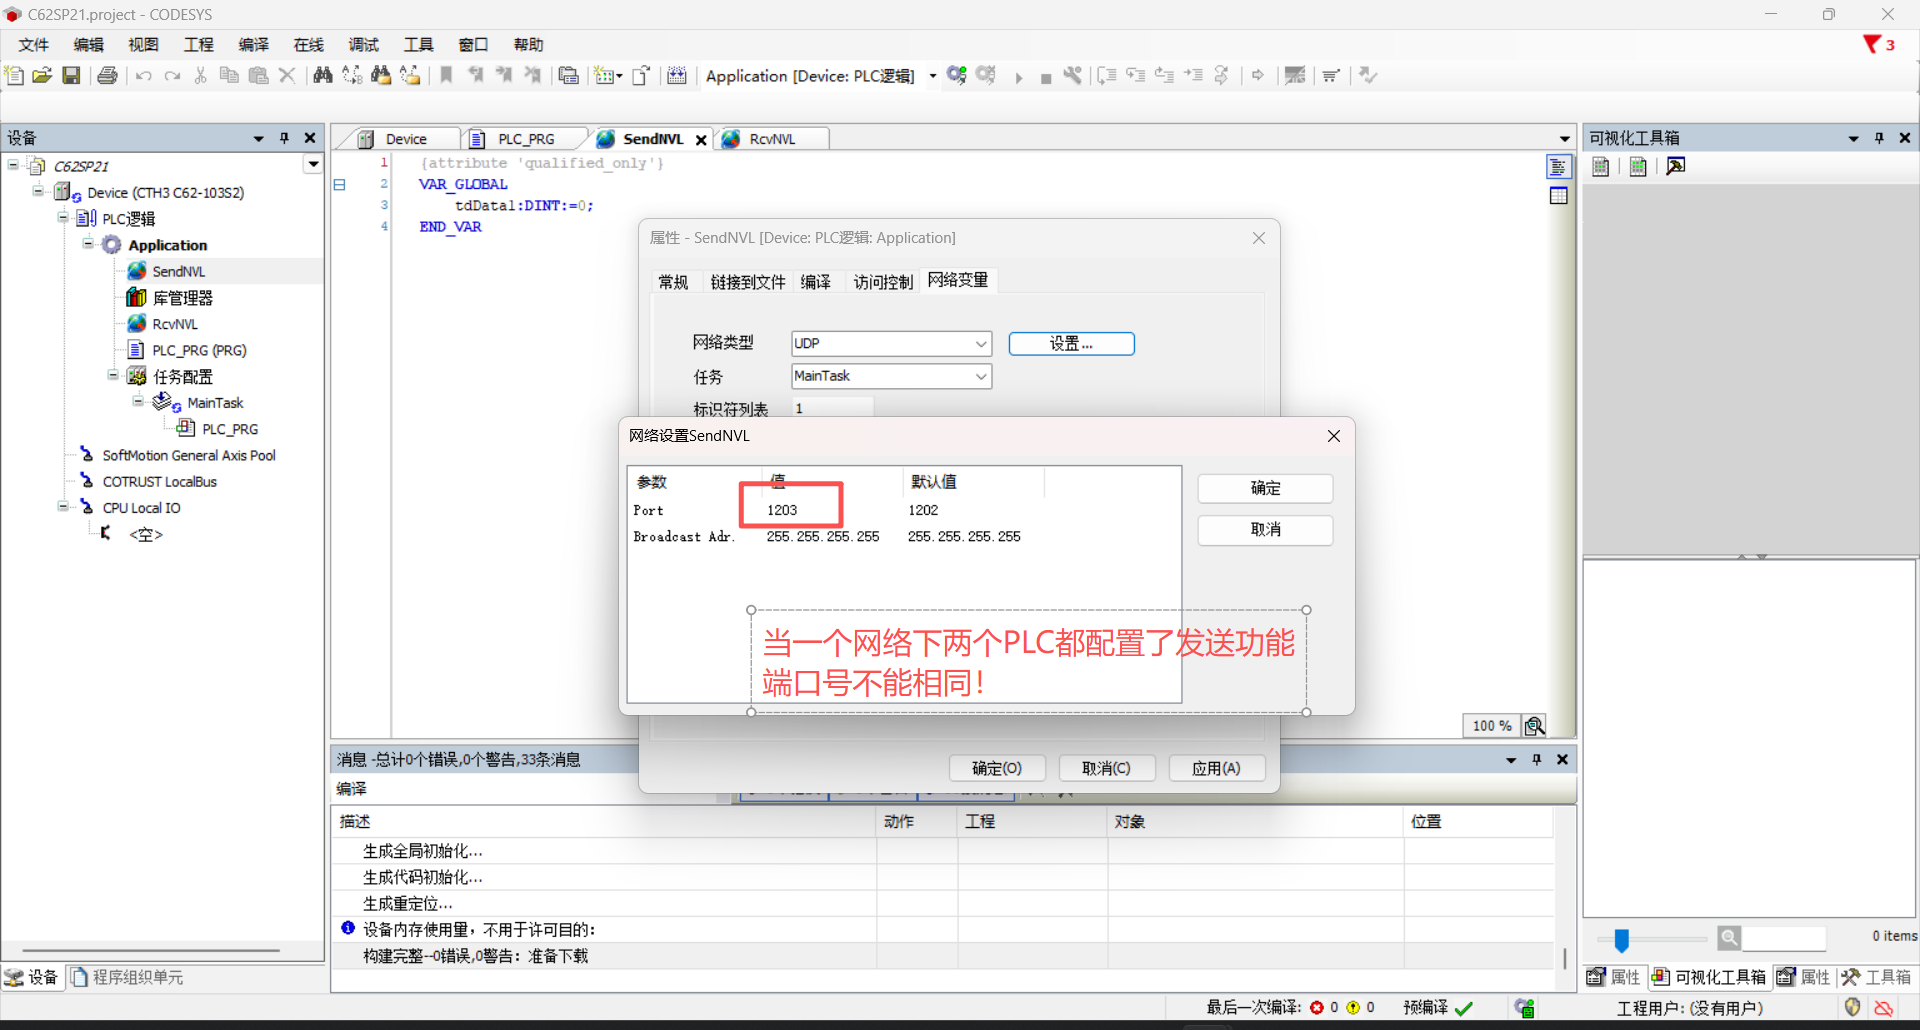This screenshot has height=1030, width=1920.
Task: Close the SendNVL editor tab
Action: coord(701,140)
